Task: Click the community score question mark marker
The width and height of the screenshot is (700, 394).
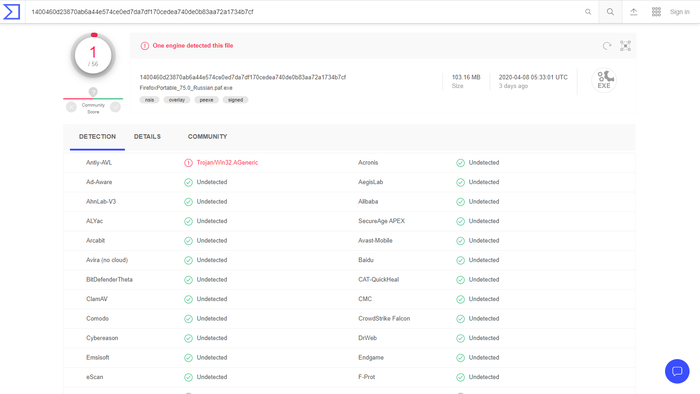Action: pos(93,91)
